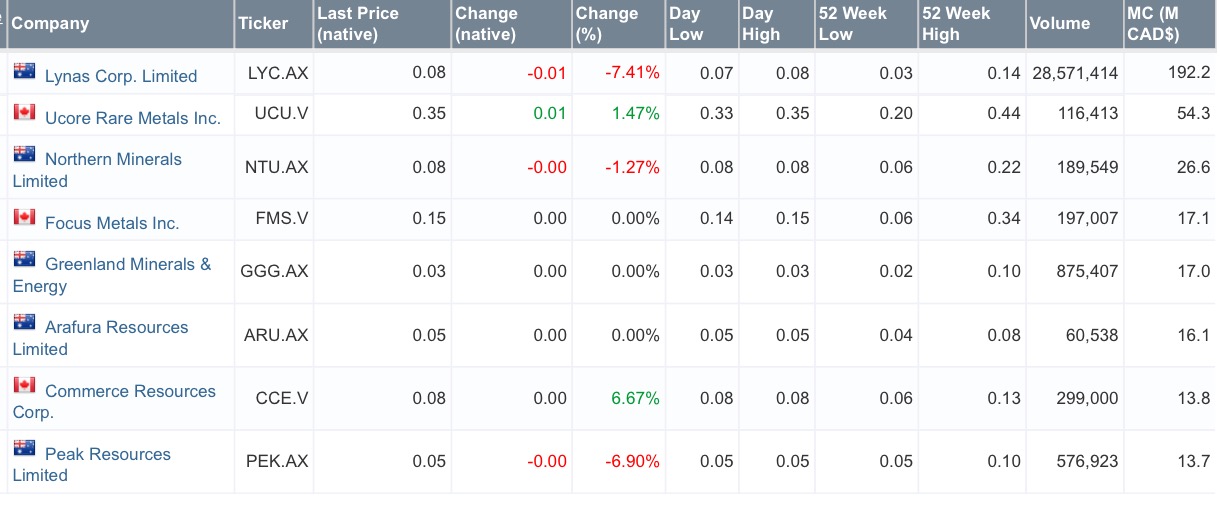Open the Commerce Resources Corp. link
The height and width of the screenshot is (509, 1220).
click(130, 391)
